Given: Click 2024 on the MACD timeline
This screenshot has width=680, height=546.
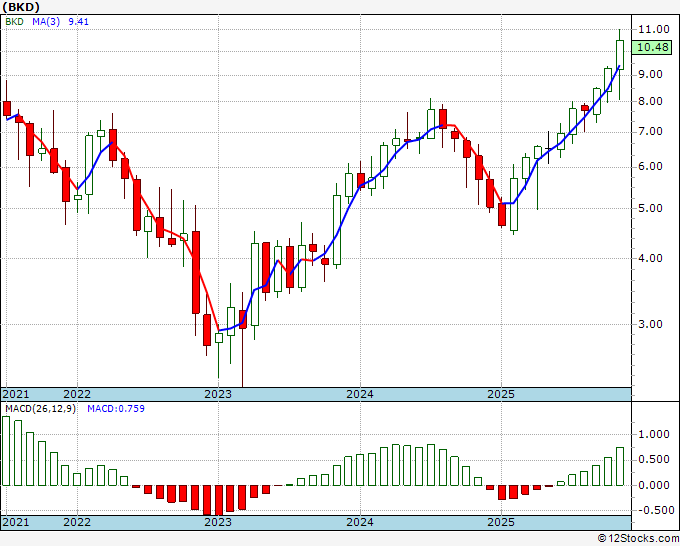Looking at the screenshot, I should (360, 522).
